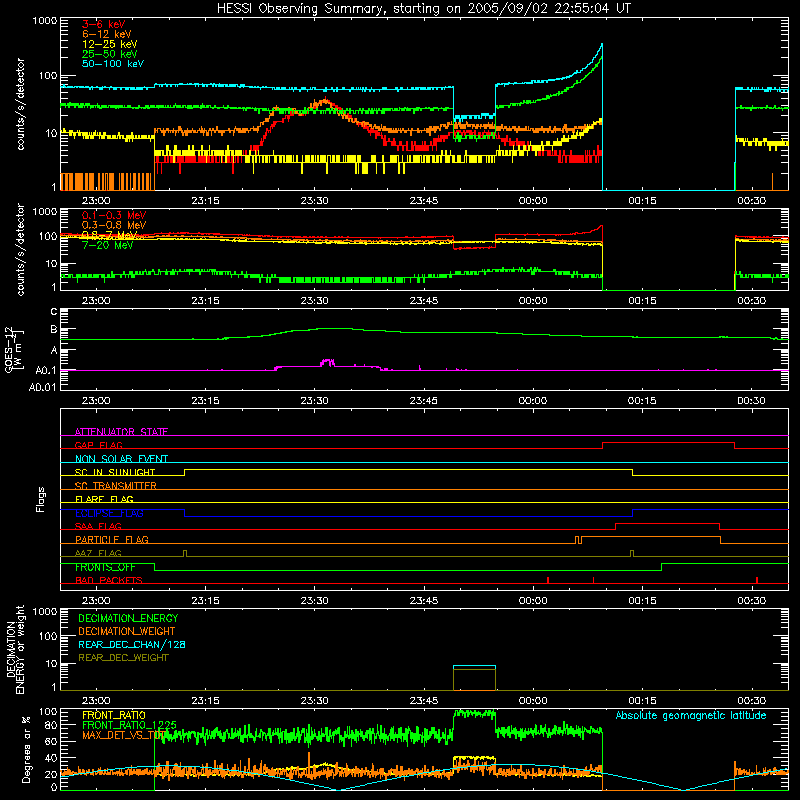Image resolution: width=800 pixels, height=800 pixels.
Task: Click the '0.8-7 MeV' legend label
Action: coord(110,235)
